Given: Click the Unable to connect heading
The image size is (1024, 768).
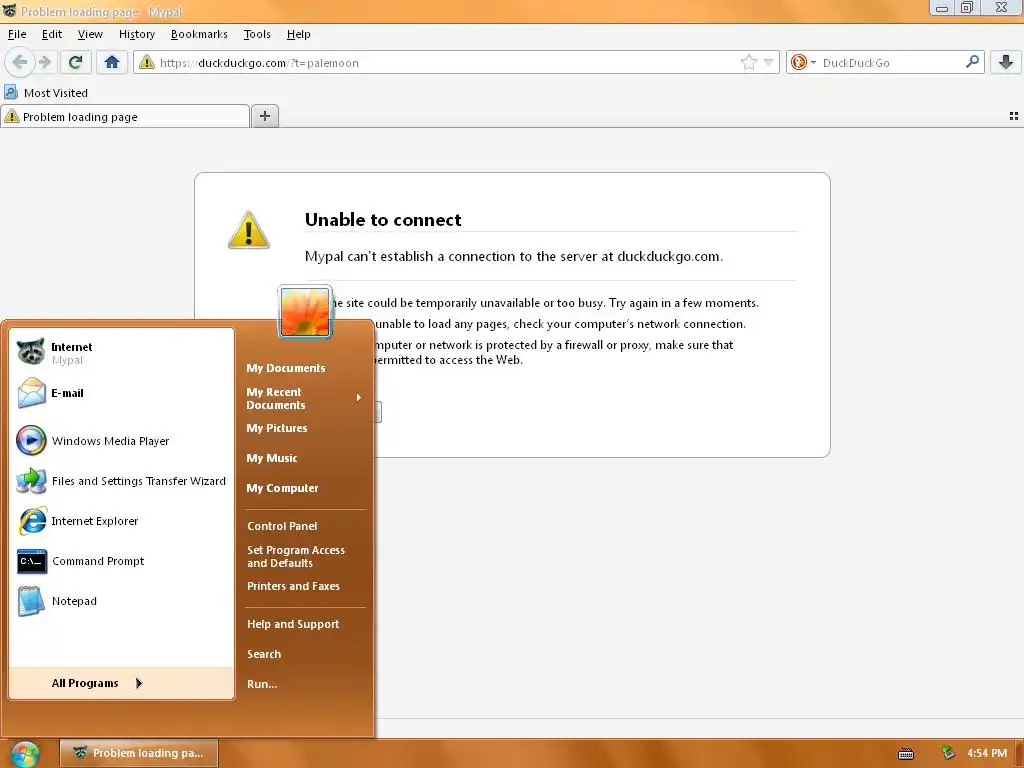Looking at the screenshot, I should [x=383, y=219].
